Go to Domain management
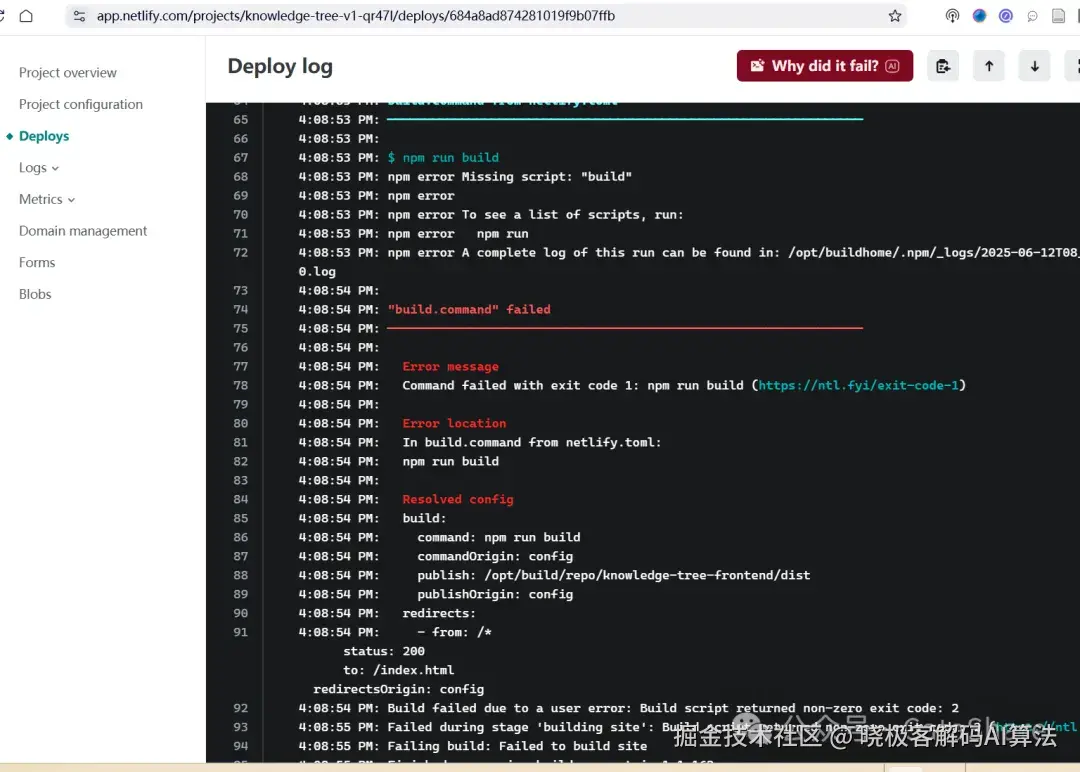The image size is (1080, 772). click(x=83, y=231)
